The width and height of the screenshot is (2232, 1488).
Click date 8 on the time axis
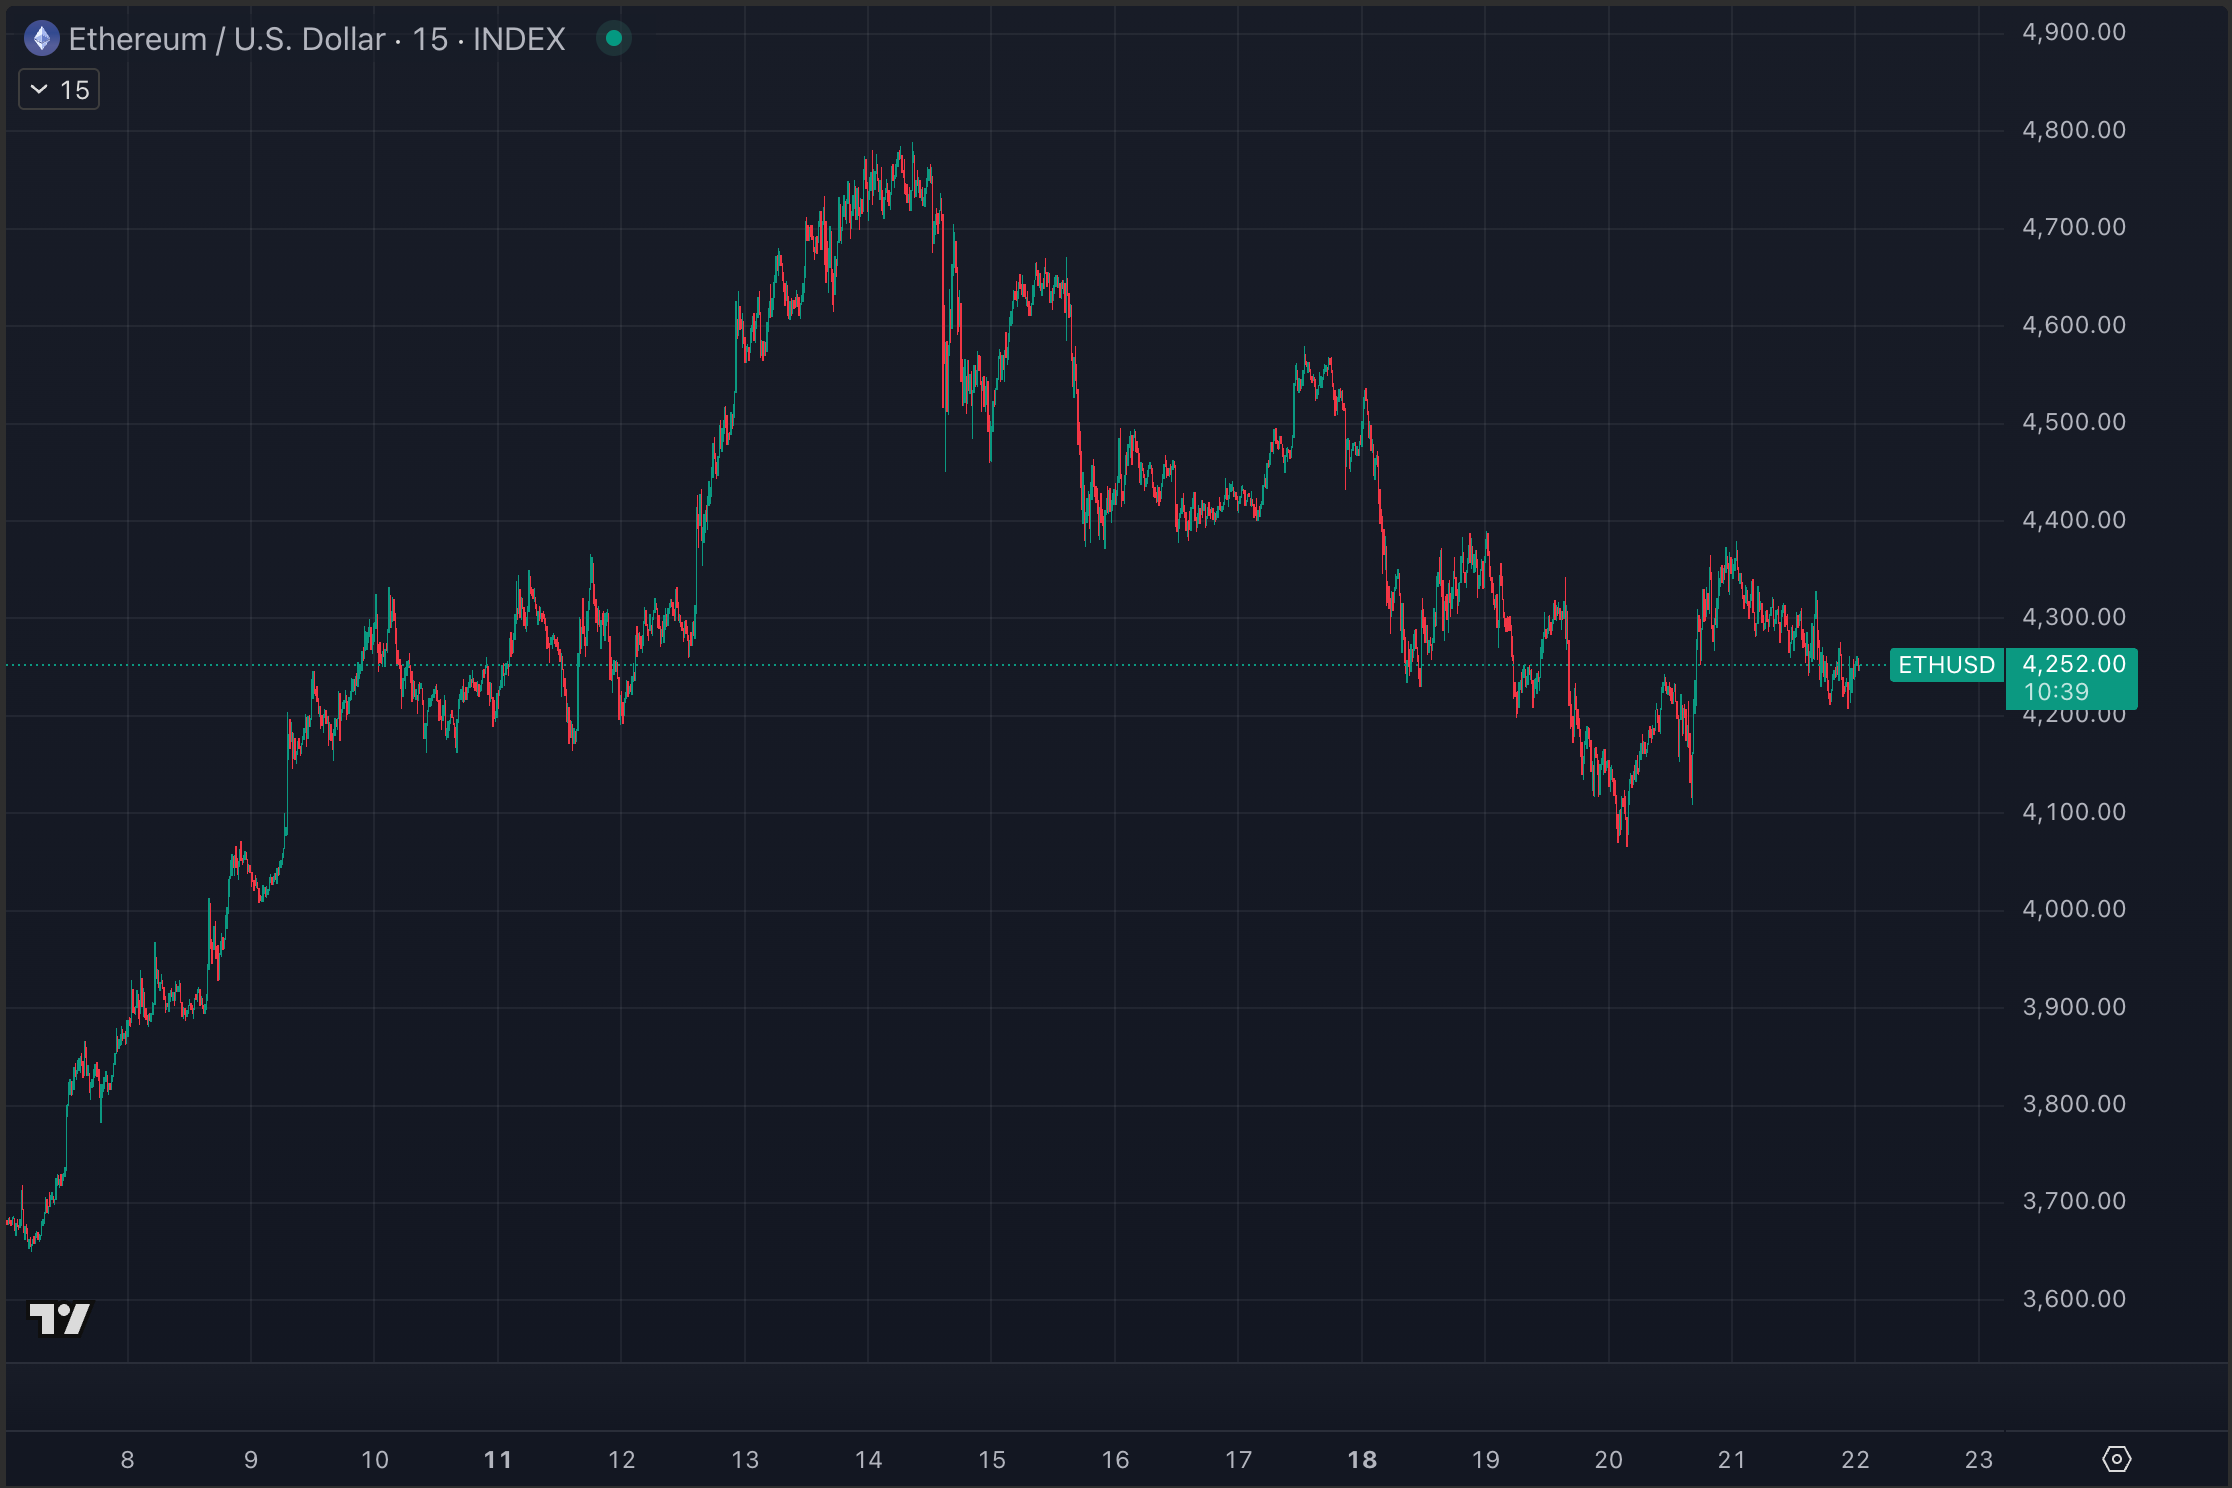(x=127, y=1460)
